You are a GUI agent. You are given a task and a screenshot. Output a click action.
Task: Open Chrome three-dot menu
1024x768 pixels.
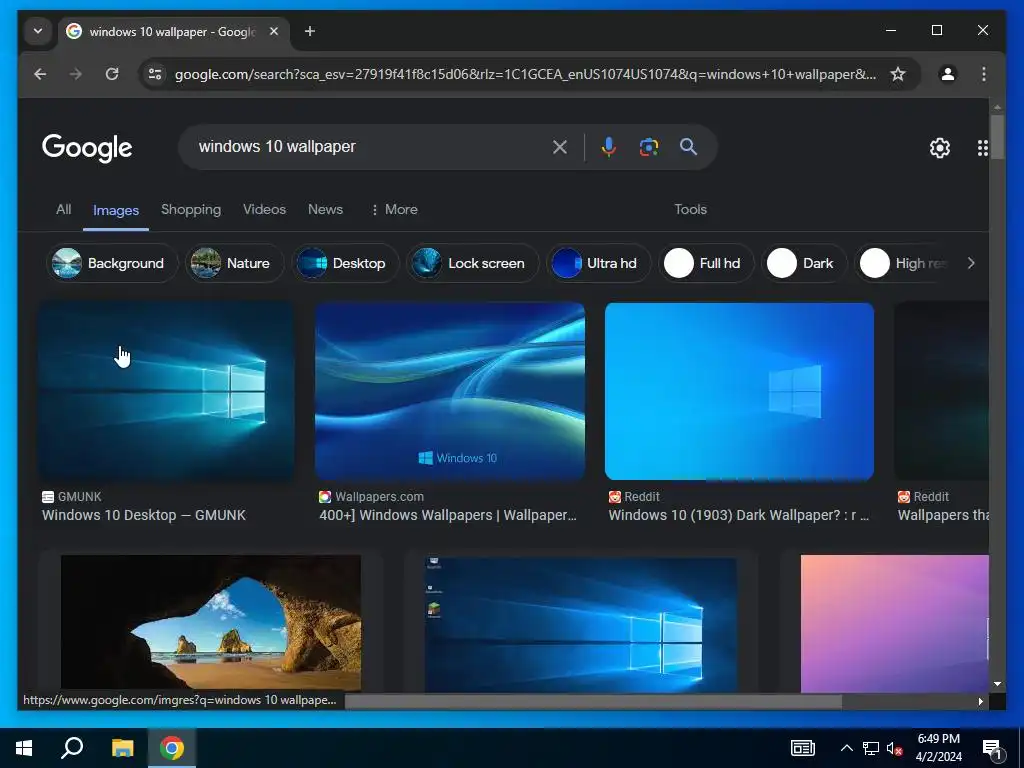point(984,74)
